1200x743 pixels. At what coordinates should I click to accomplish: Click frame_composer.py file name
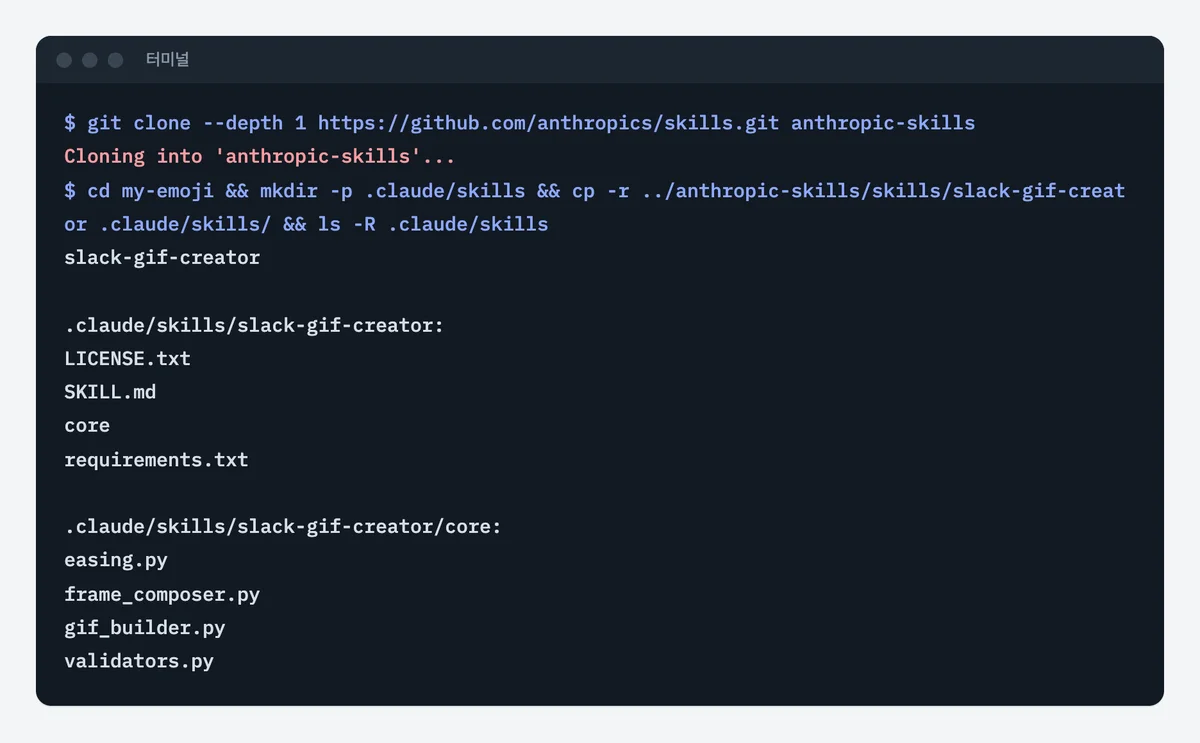click(x=162, y=594)
